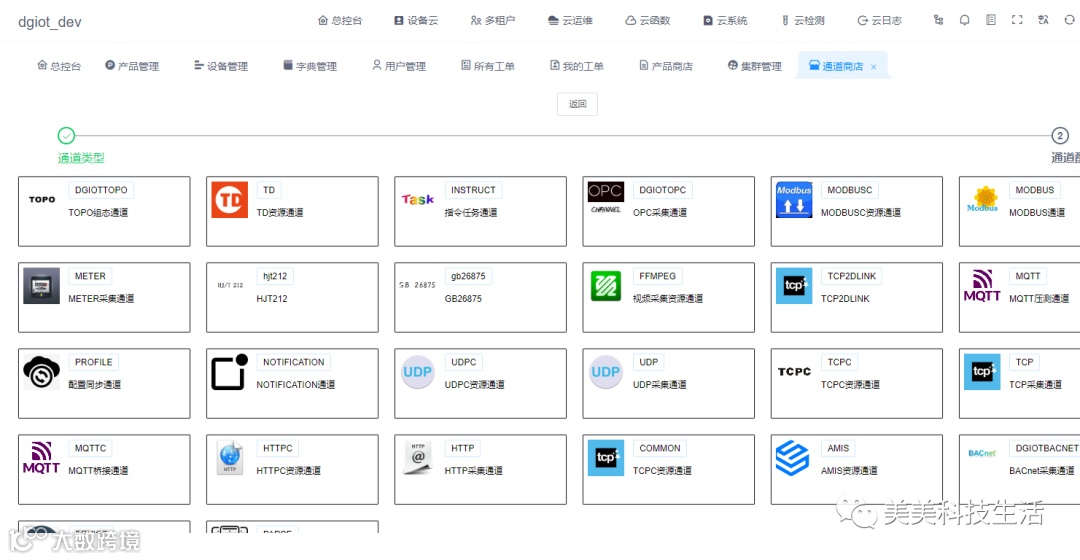The width and height of the screenshot is (1080, 560).
Task: Switch to the 我的工单 tab
Action: 577,66
